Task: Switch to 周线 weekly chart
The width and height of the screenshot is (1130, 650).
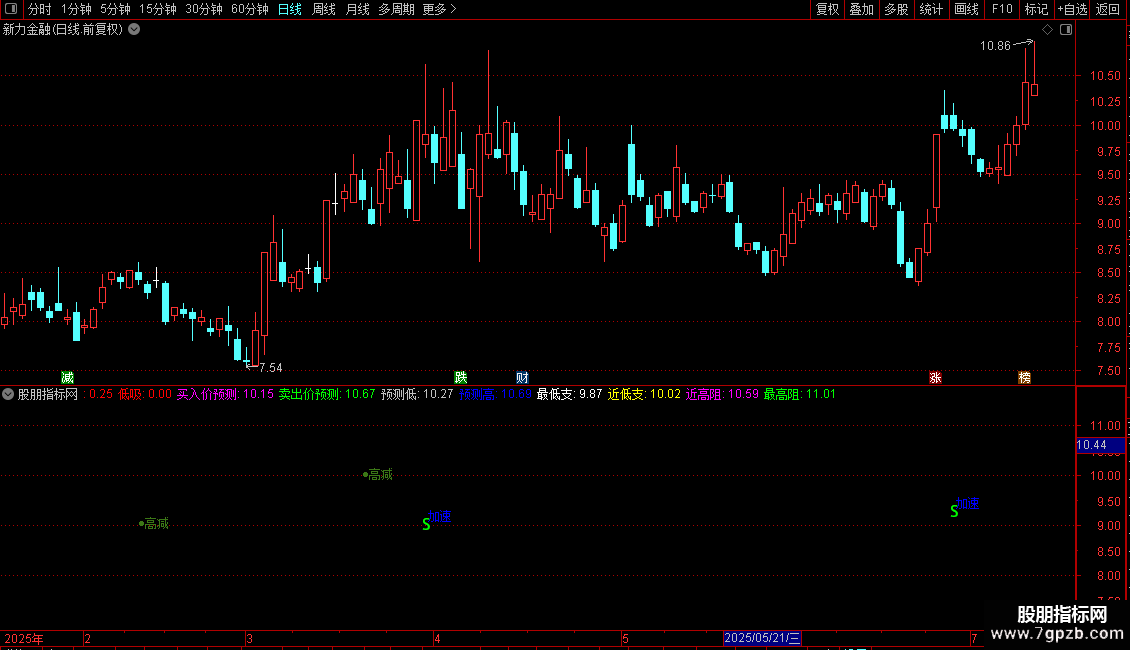Action: (324, 9)
